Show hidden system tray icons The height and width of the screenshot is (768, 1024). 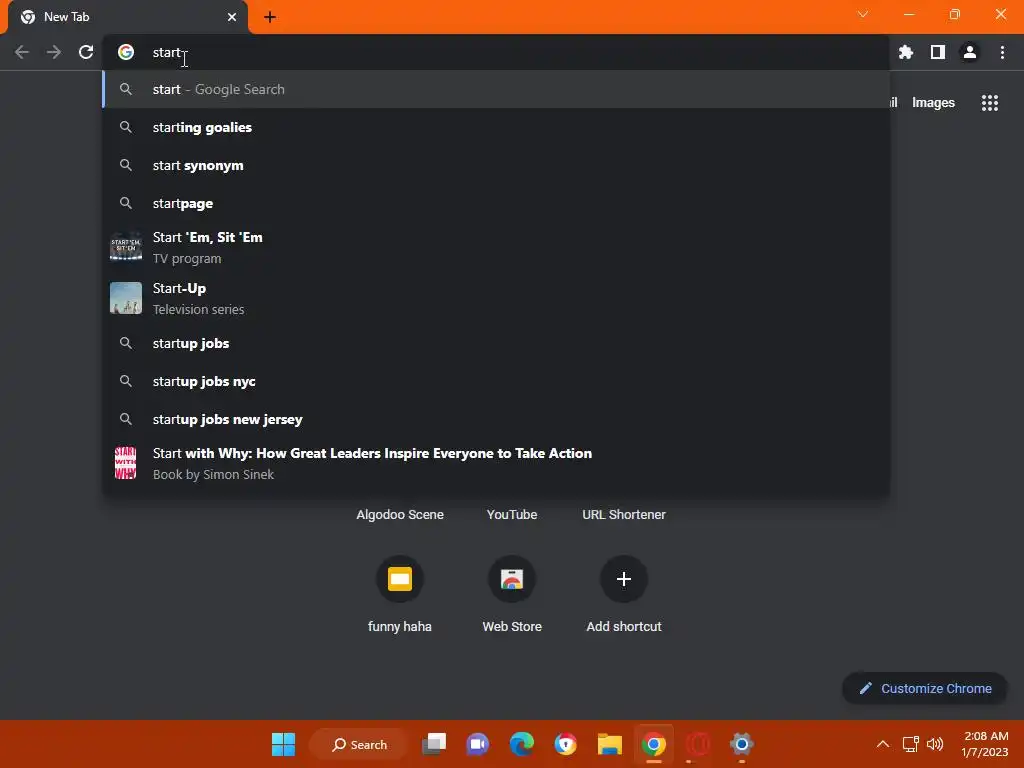pos(882,744)
